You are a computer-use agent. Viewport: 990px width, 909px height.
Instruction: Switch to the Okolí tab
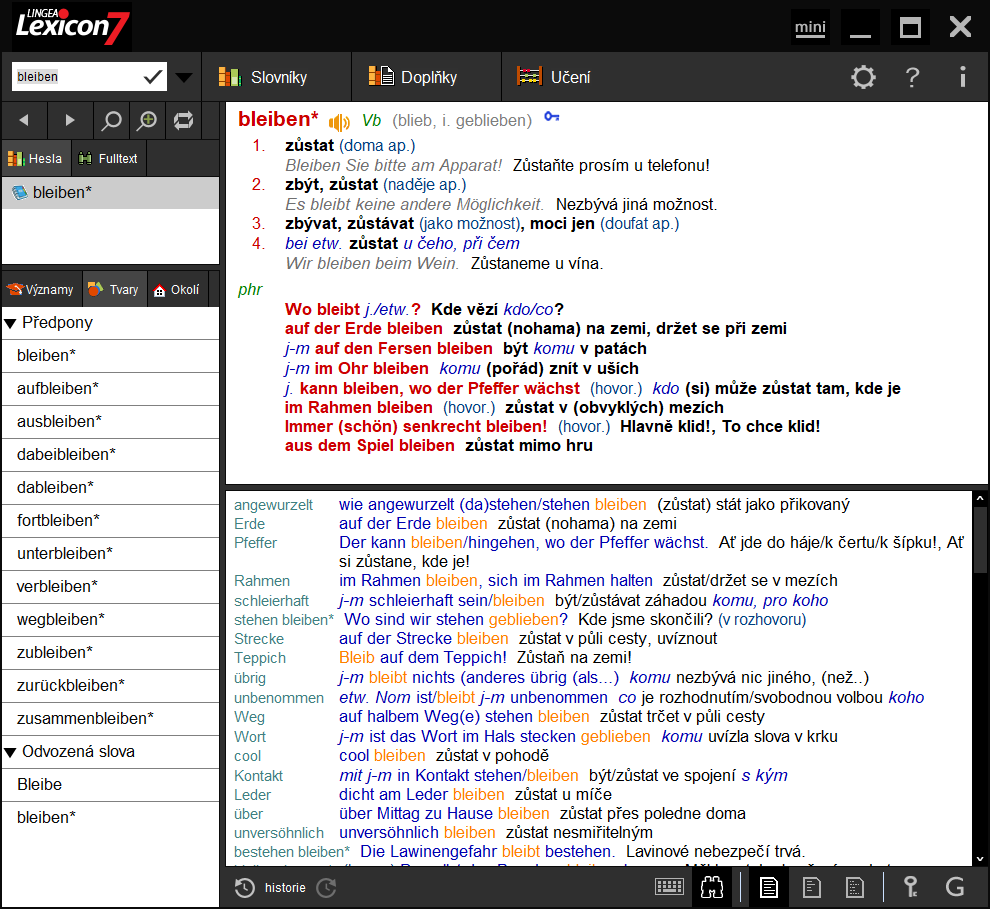click(177, 289)
